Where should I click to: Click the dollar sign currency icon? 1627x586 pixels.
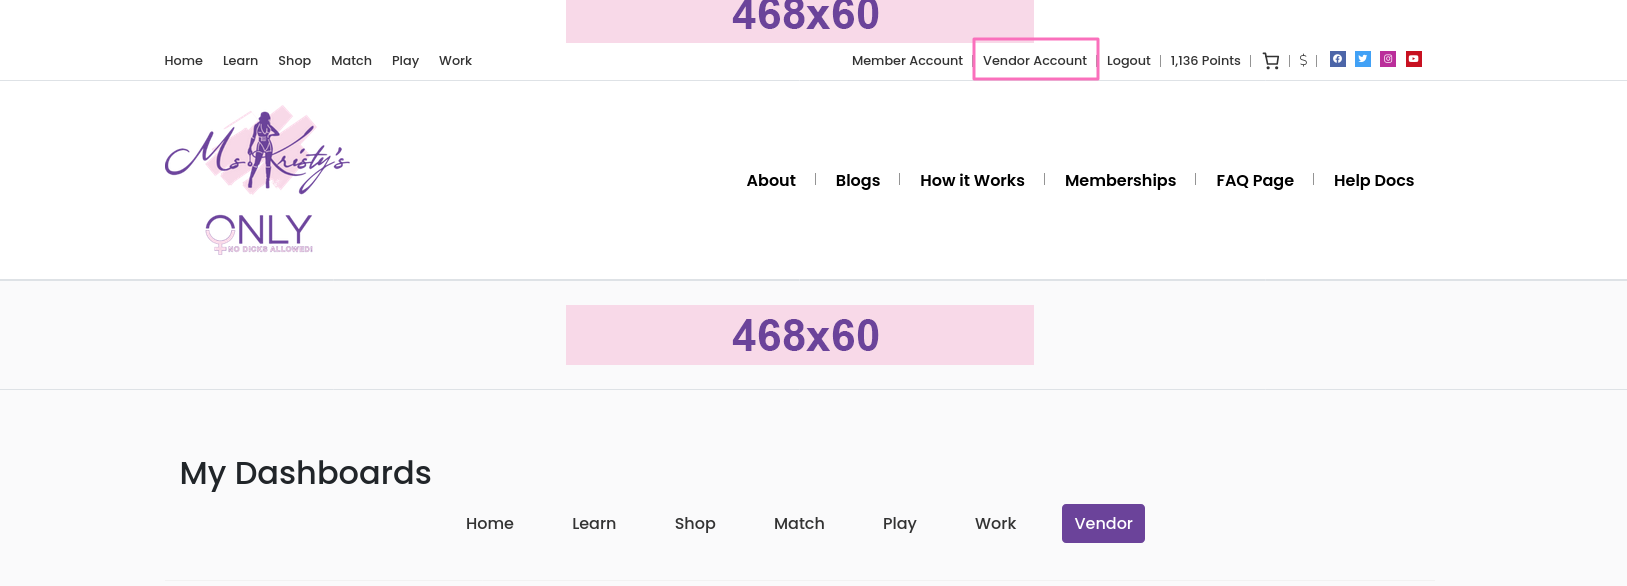(x=1303, y=61)
